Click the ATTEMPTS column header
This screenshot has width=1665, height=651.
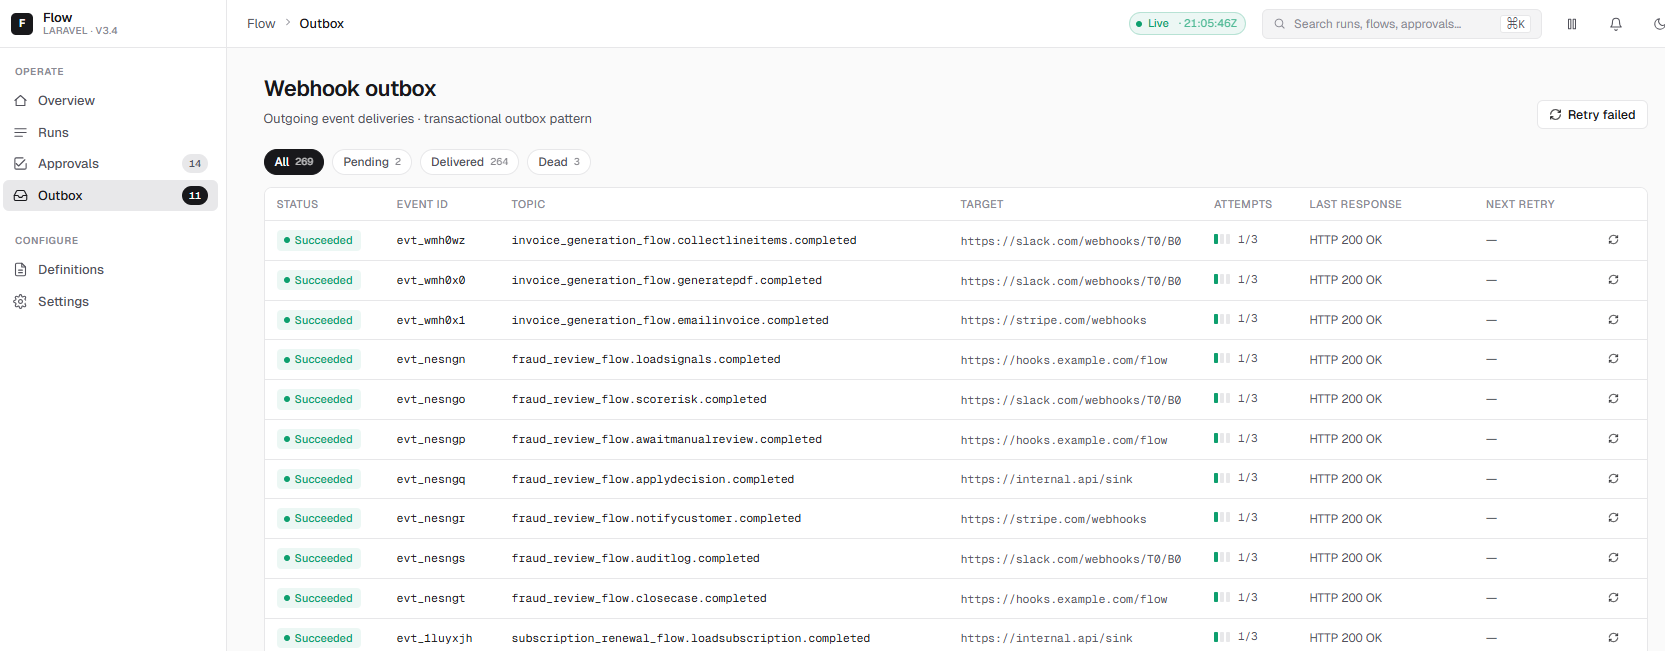point(1243,204)
